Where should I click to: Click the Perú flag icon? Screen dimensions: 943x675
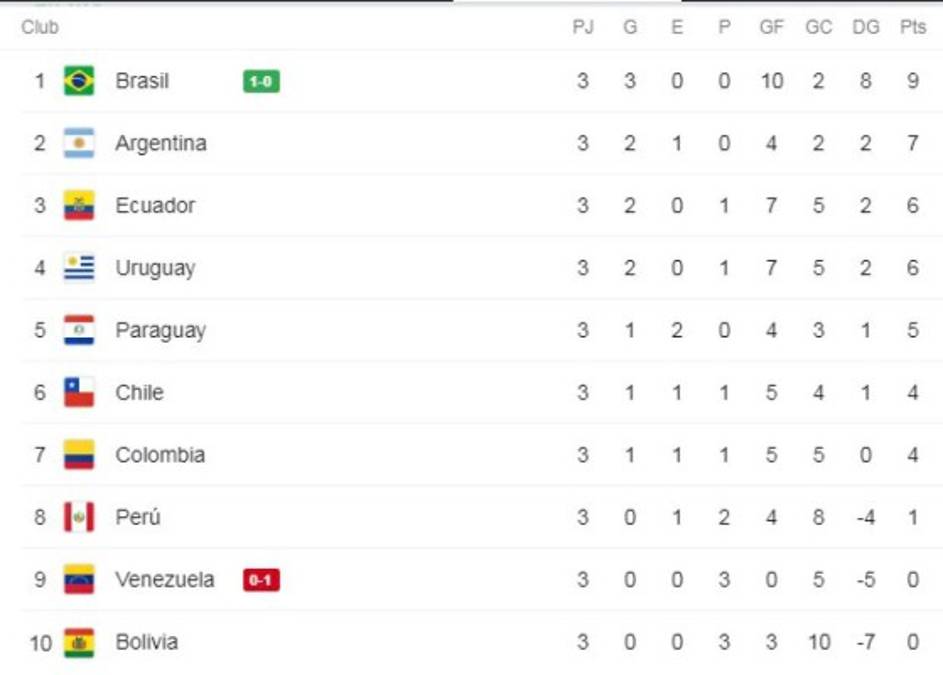(x=79, y=517)
